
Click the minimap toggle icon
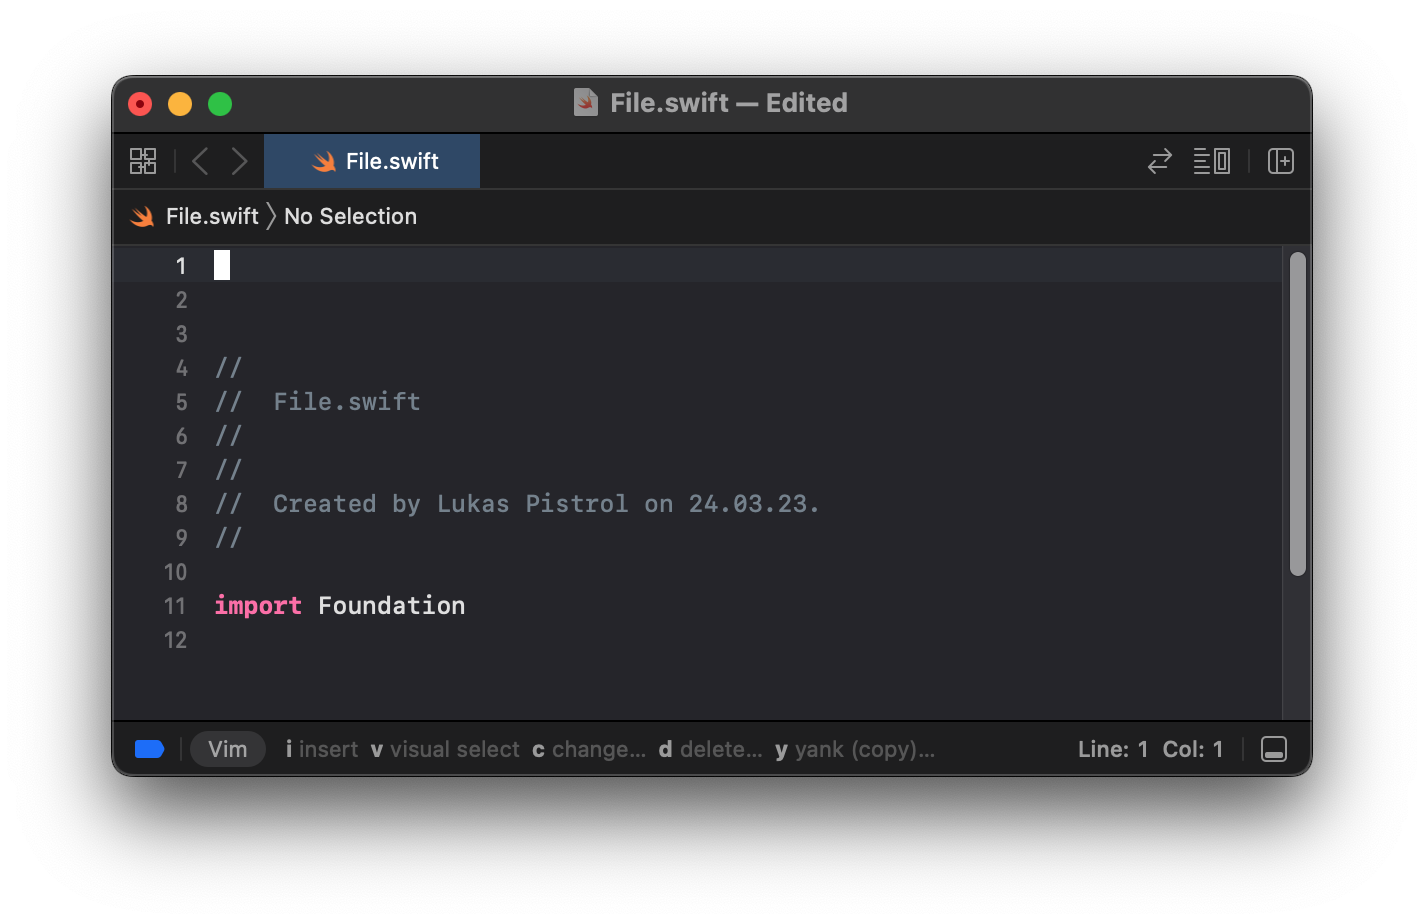coord(1211,161)
